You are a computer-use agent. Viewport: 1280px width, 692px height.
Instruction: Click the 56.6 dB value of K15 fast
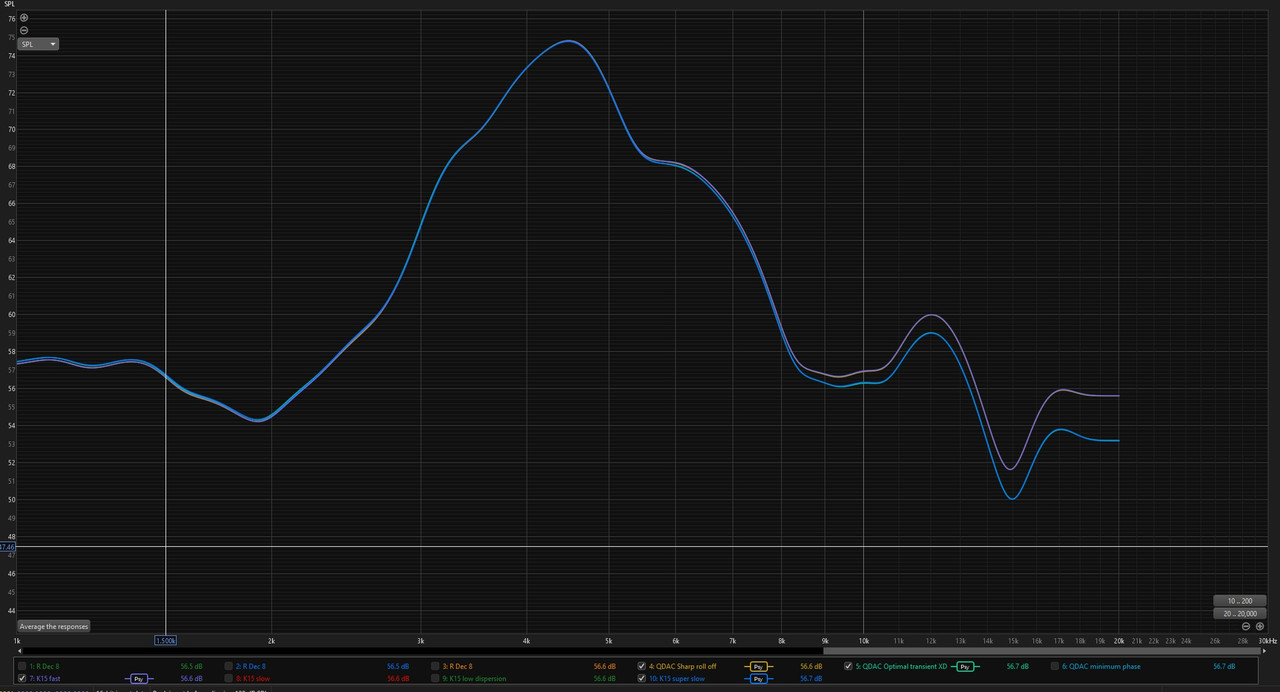pos(191,678)
